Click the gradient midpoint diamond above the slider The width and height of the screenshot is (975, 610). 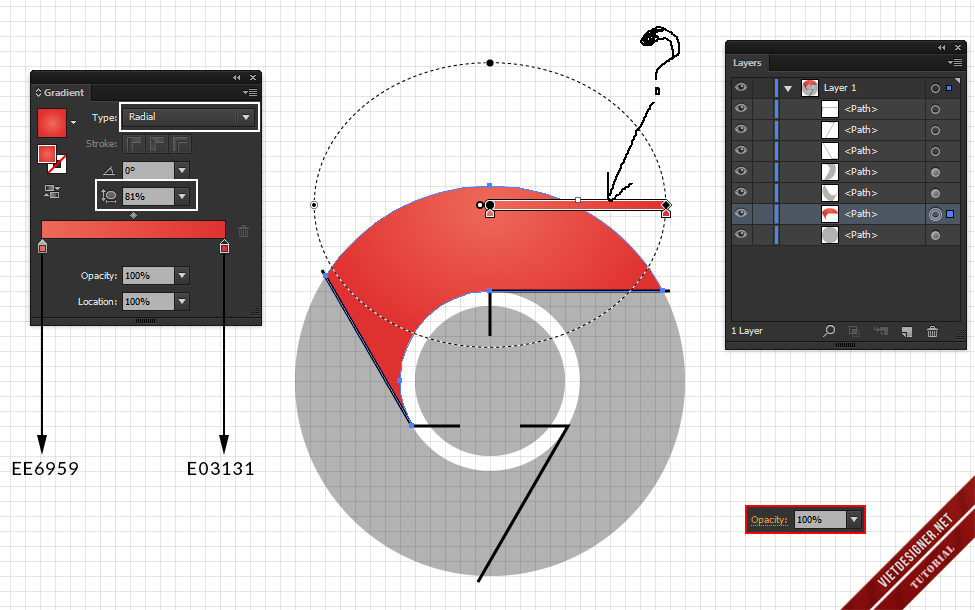[133, 216]
